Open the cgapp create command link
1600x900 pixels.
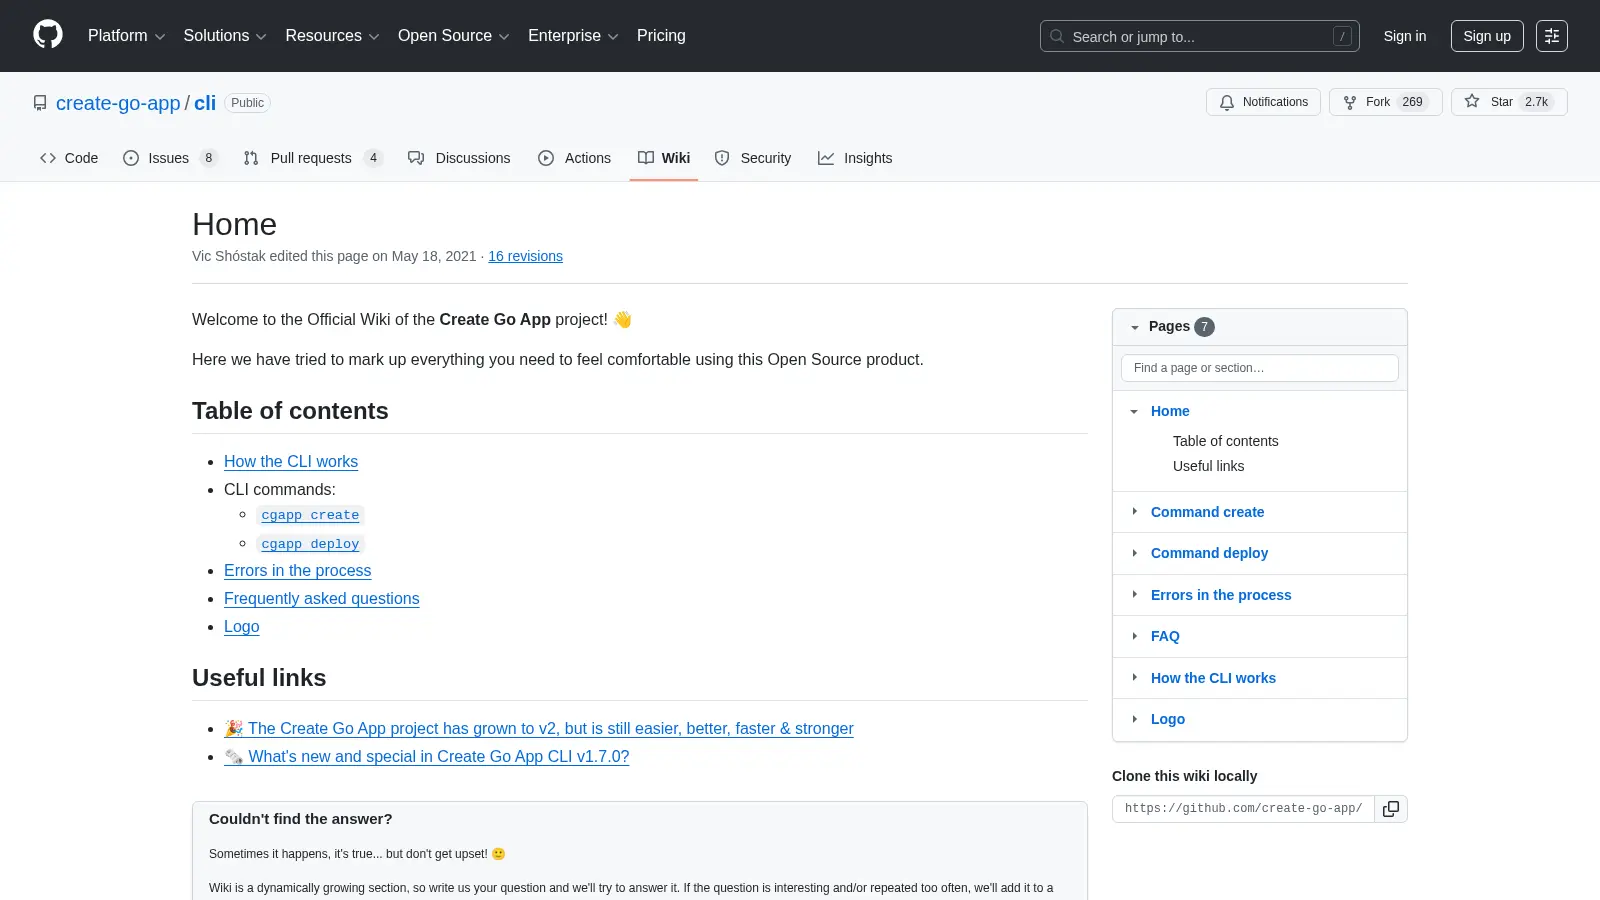tap(310, 515)
